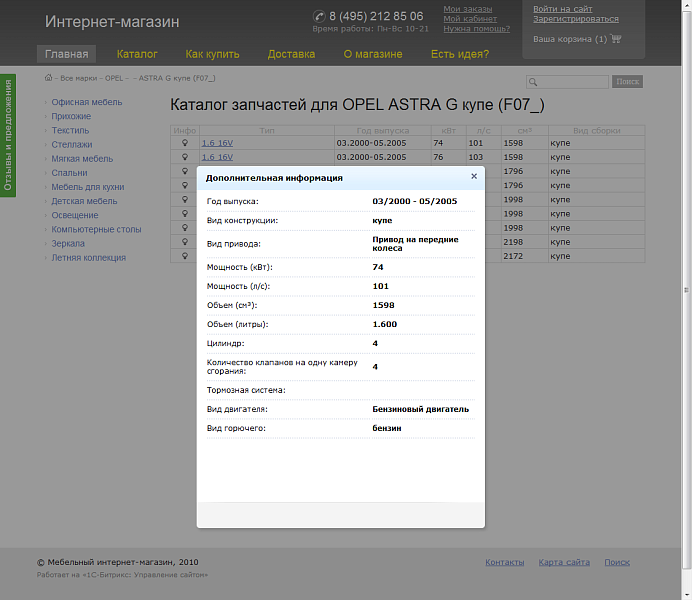Open the Как купить menu
Image resolution: width=692 pixels, height=600 pixels.
click(x=212, y=54)
